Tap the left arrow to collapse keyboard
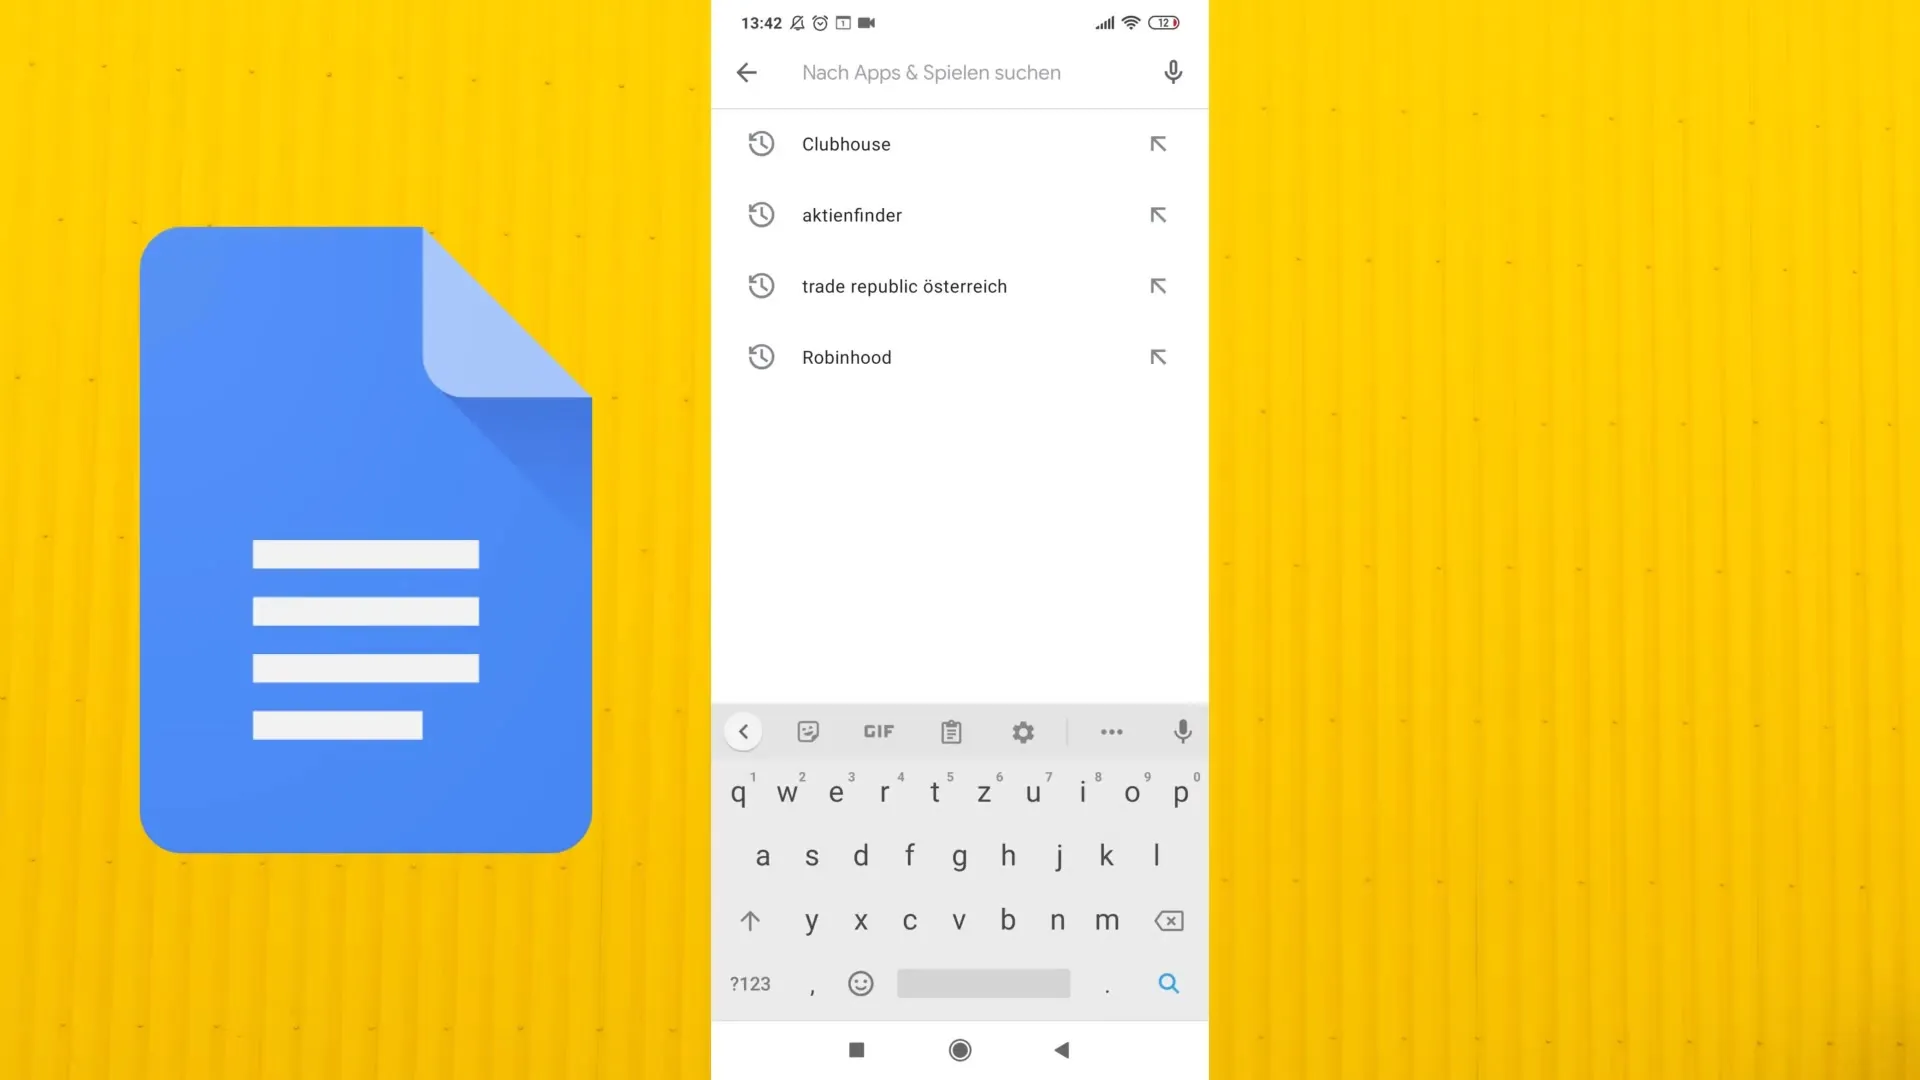 [744, 732]
